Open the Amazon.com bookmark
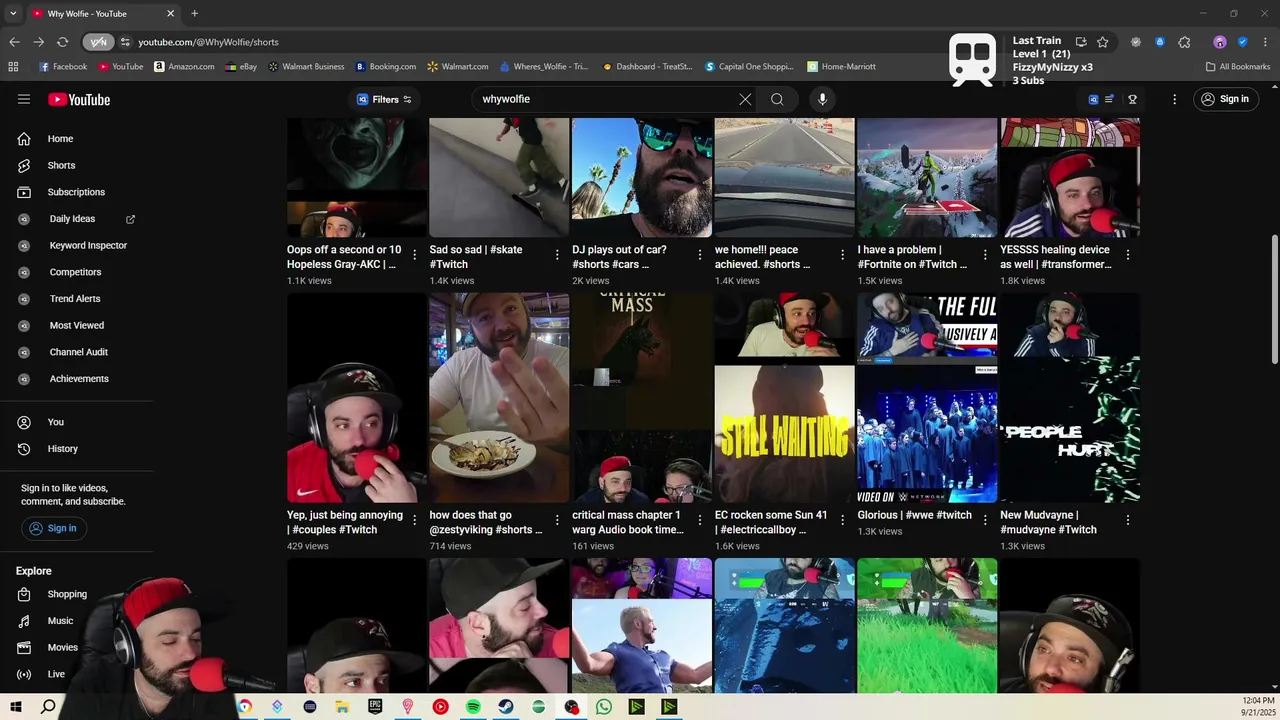 (184, 66)
